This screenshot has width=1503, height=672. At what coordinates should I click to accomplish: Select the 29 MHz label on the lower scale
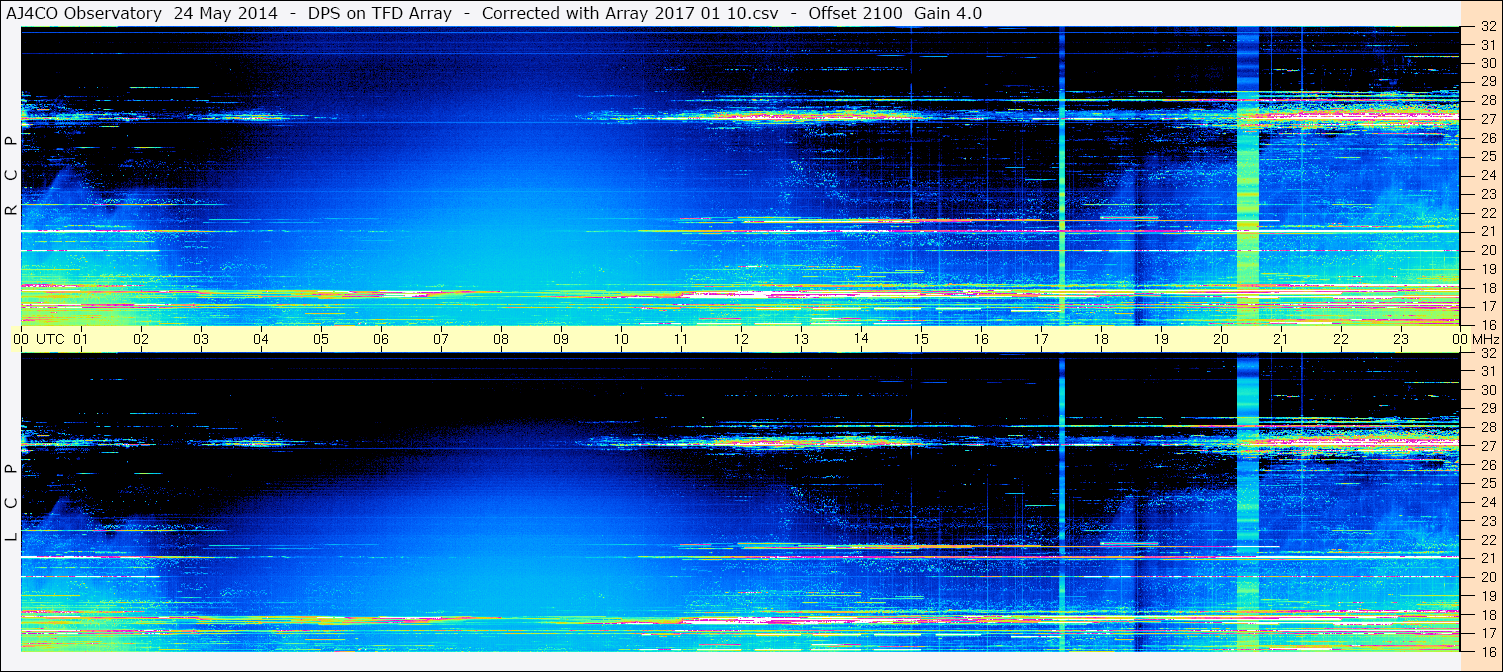1488,408
